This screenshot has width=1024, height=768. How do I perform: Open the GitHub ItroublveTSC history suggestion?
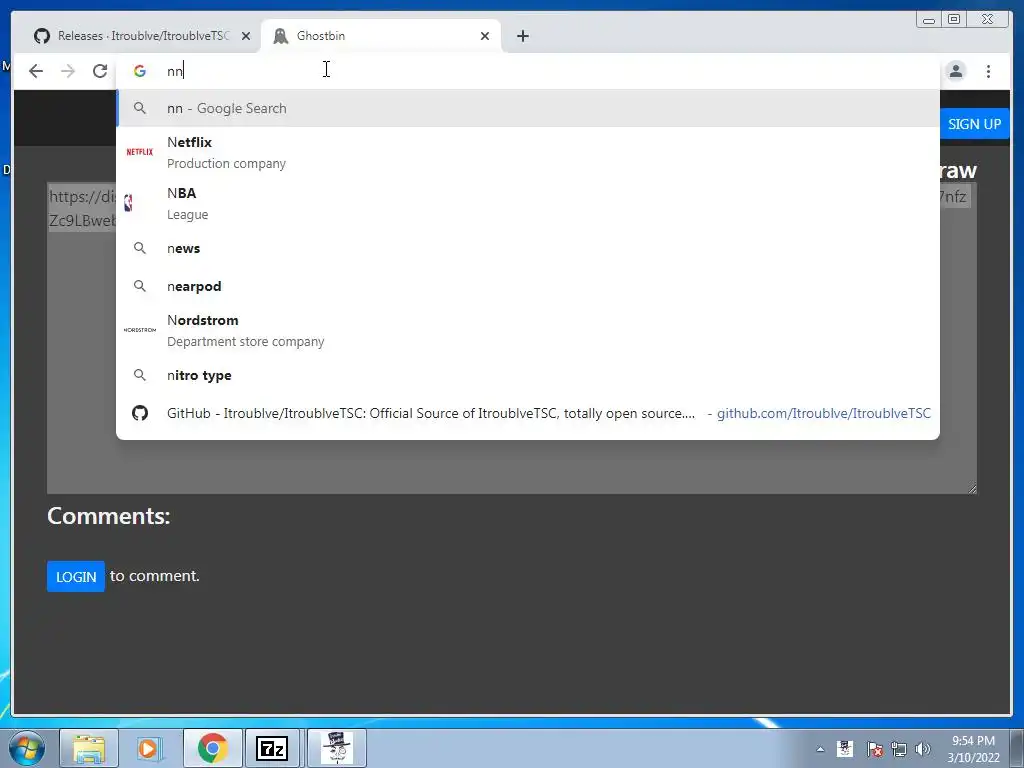[x=528, y=413]
